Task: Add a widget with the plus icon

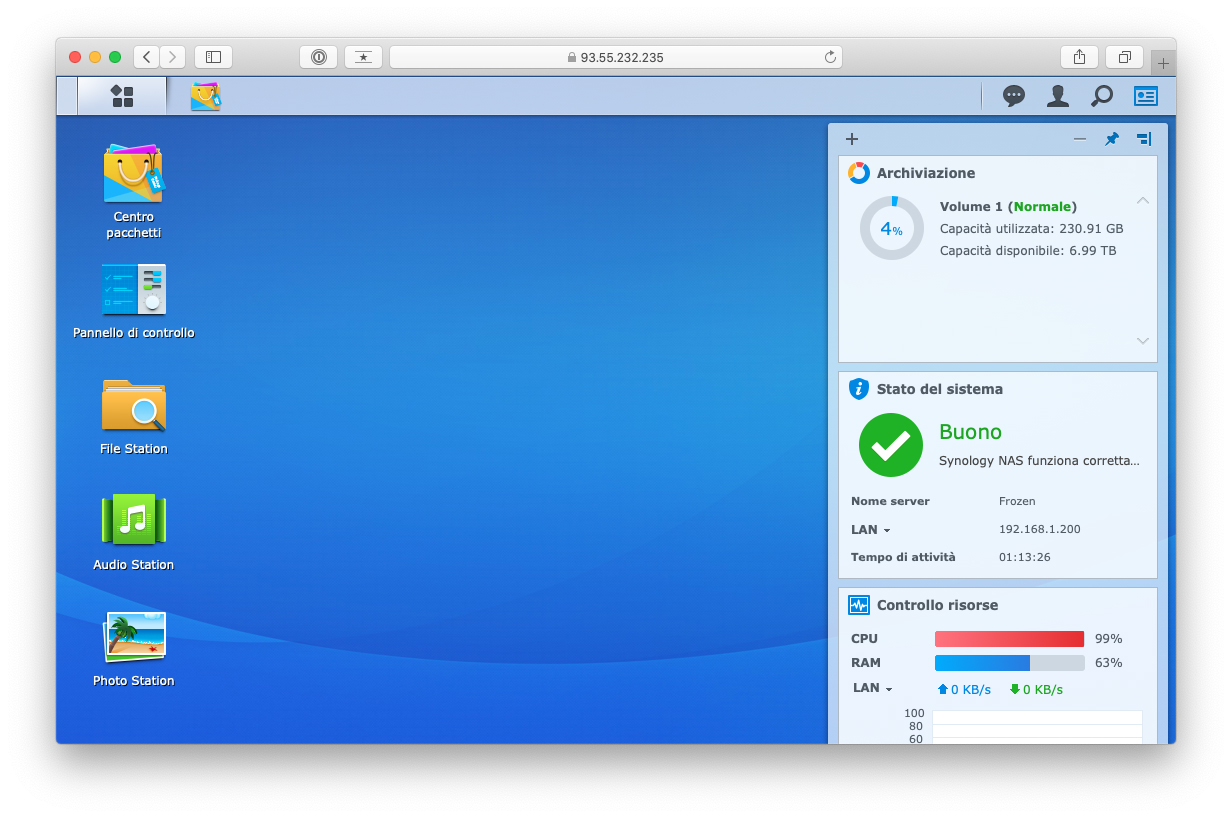Action: point(852,139)
